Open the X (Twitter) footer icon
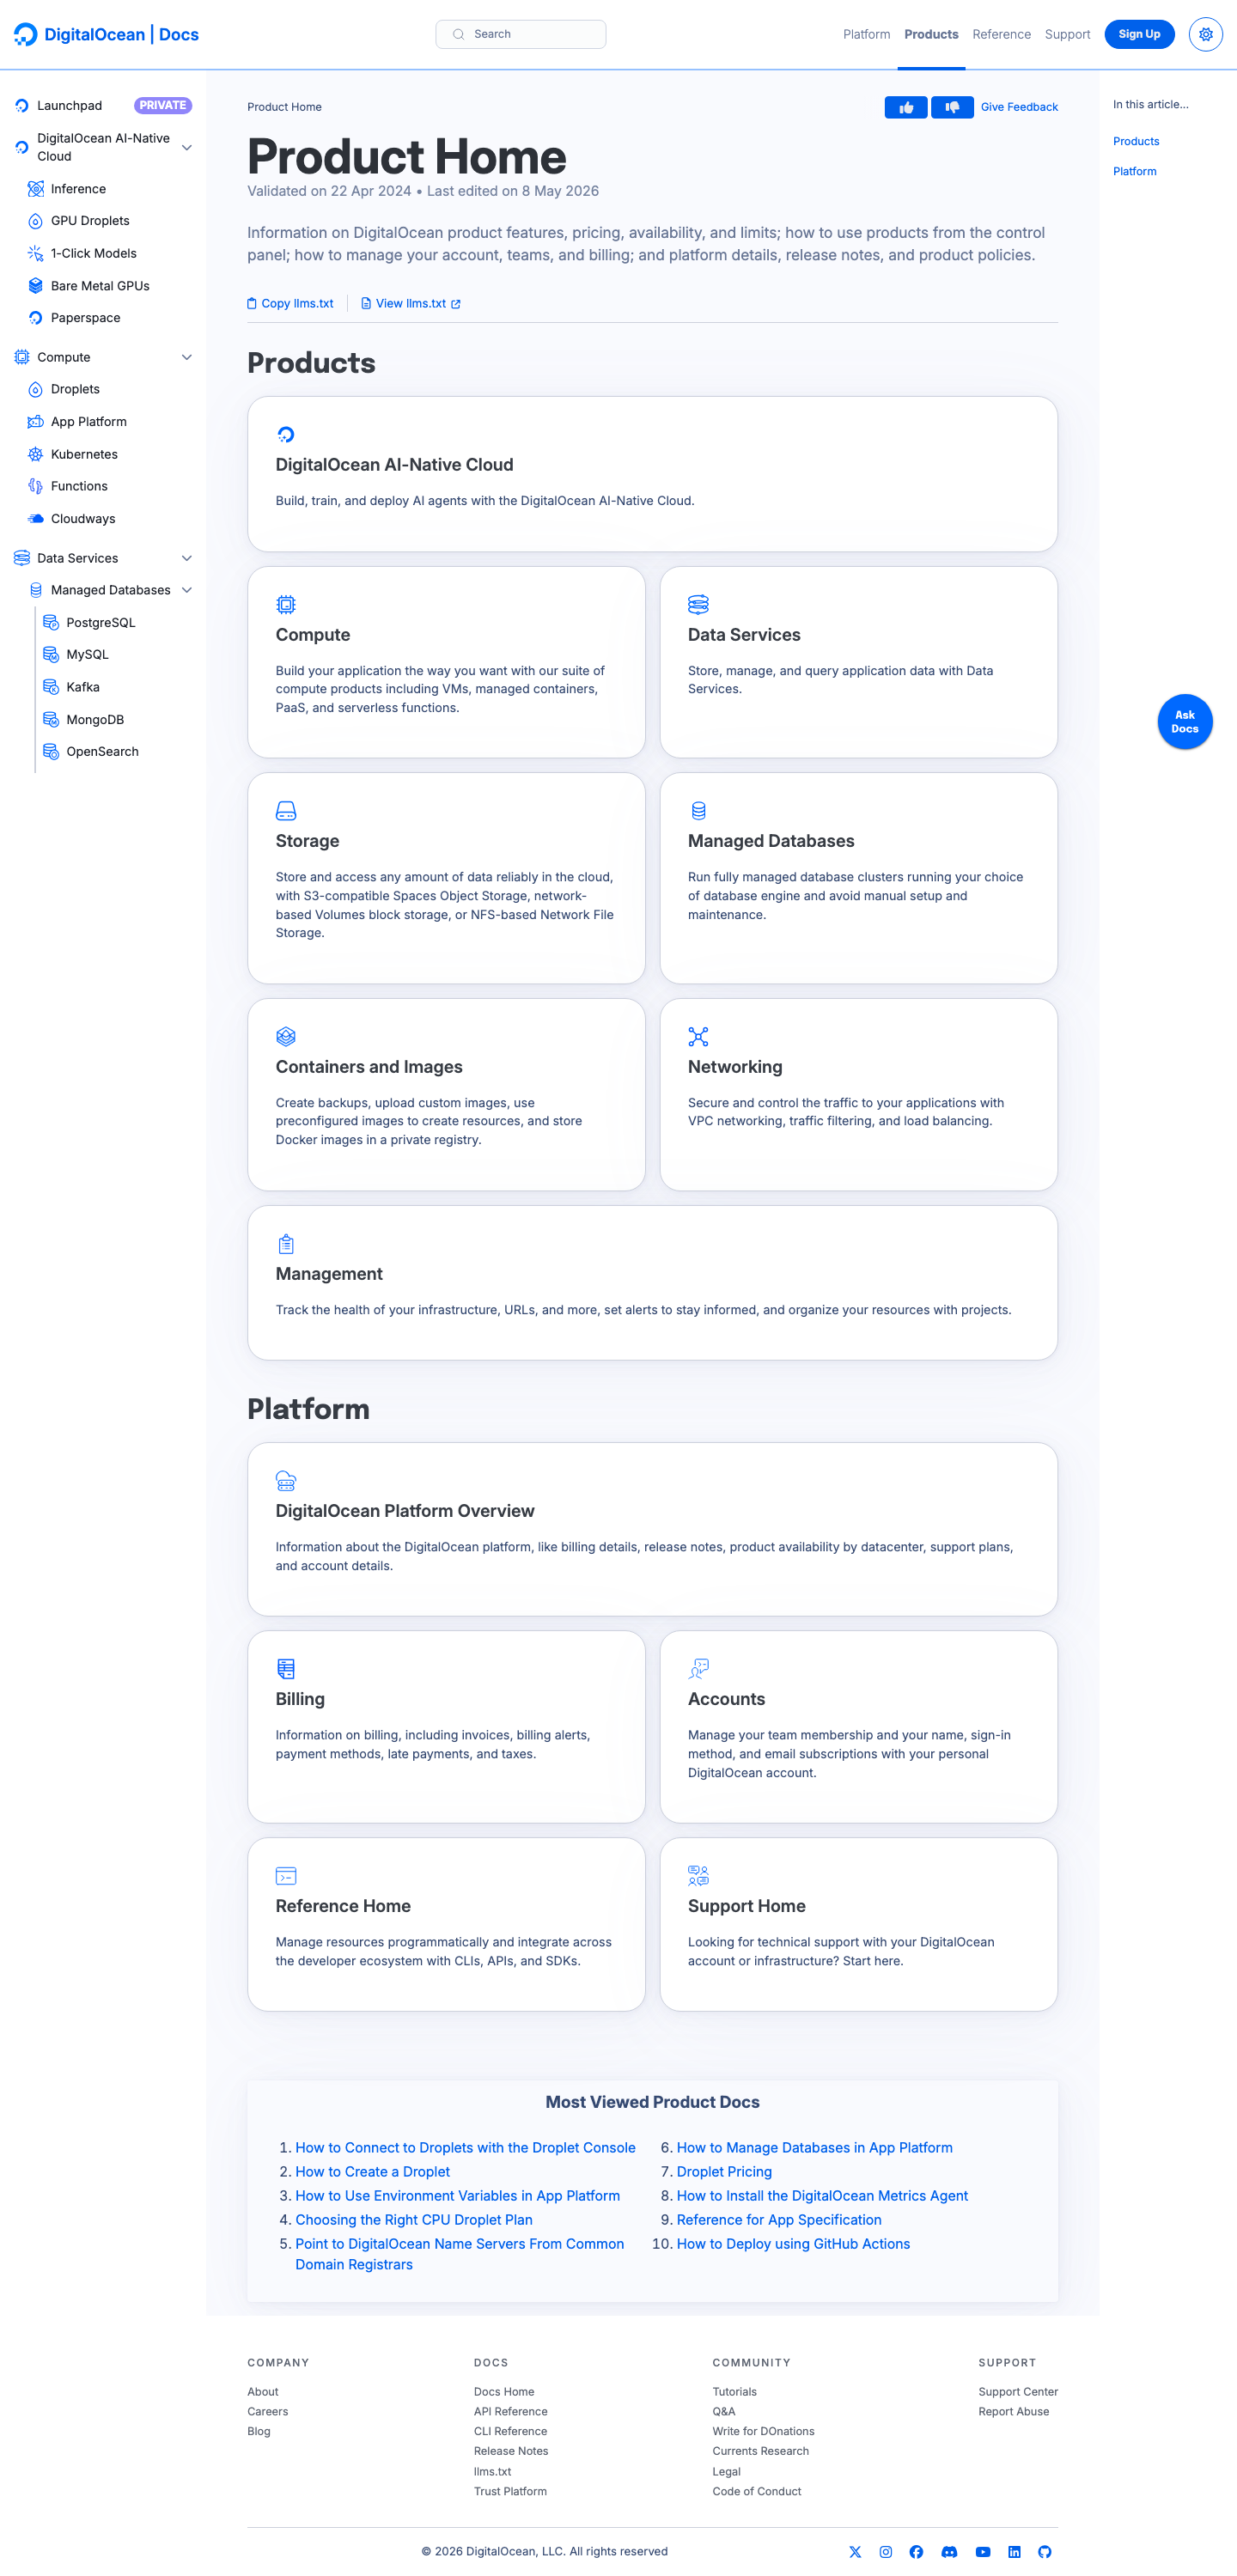The height and width of the screenshot is (2576, 1237). point(855,2551)
